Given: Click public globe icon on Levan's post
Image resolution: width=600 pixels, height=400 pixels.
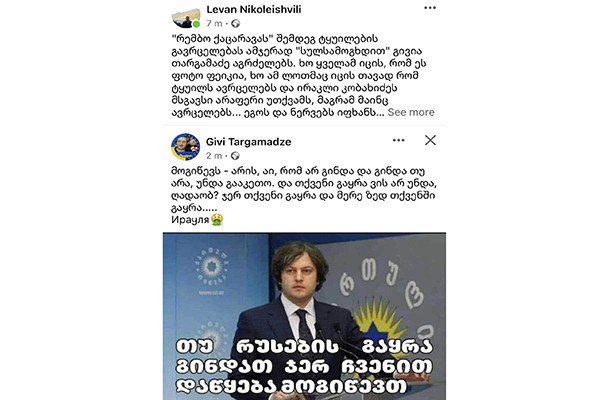Looking at the screenshot, I should click(x=235, y=24).
